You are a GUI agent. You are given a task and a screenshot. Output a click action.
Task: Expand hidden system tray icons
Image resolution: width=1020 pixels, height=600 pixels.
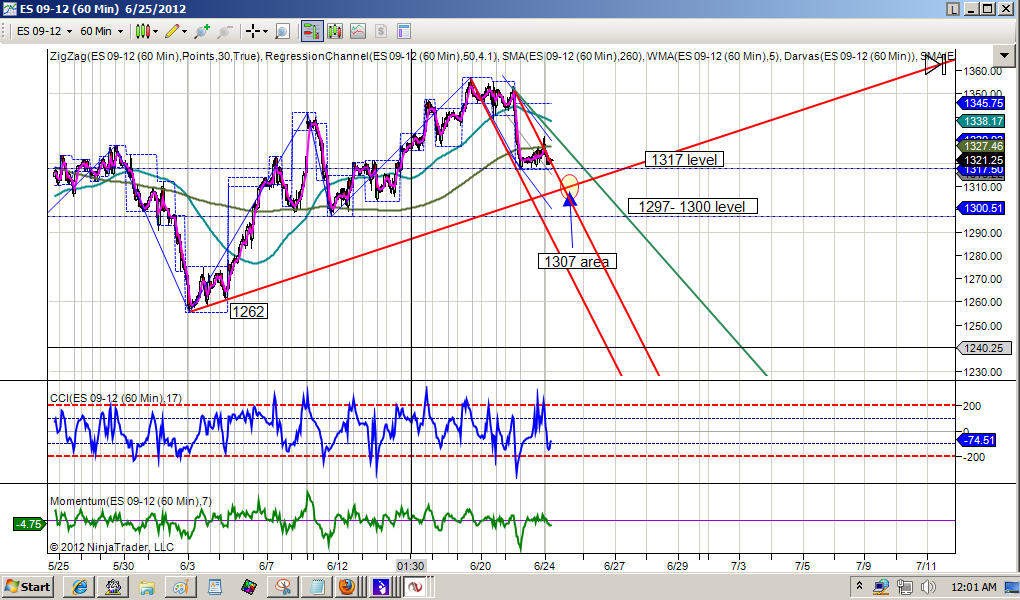859,587
